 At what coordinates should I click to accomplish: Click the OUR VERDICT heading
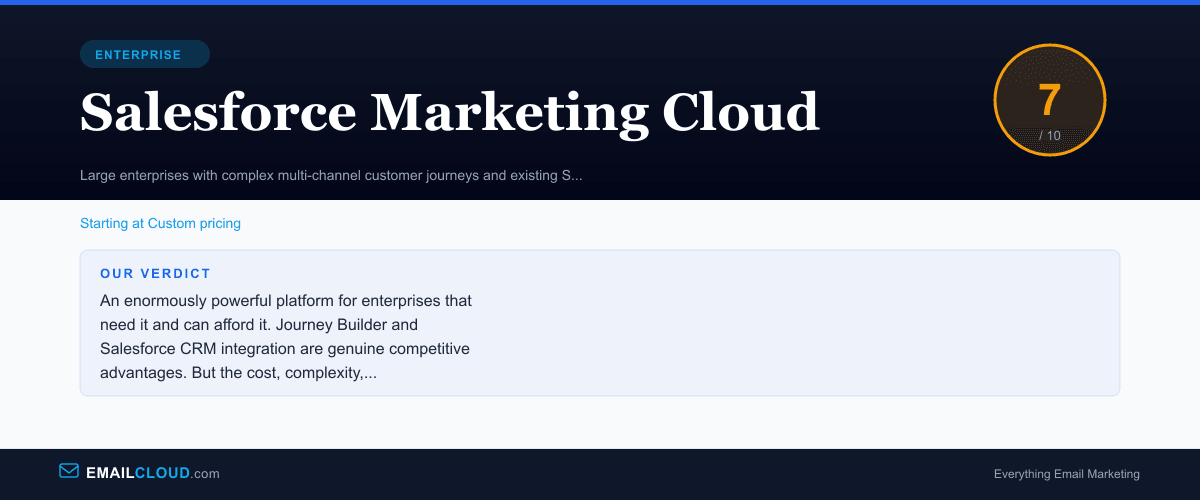point(155,273)
